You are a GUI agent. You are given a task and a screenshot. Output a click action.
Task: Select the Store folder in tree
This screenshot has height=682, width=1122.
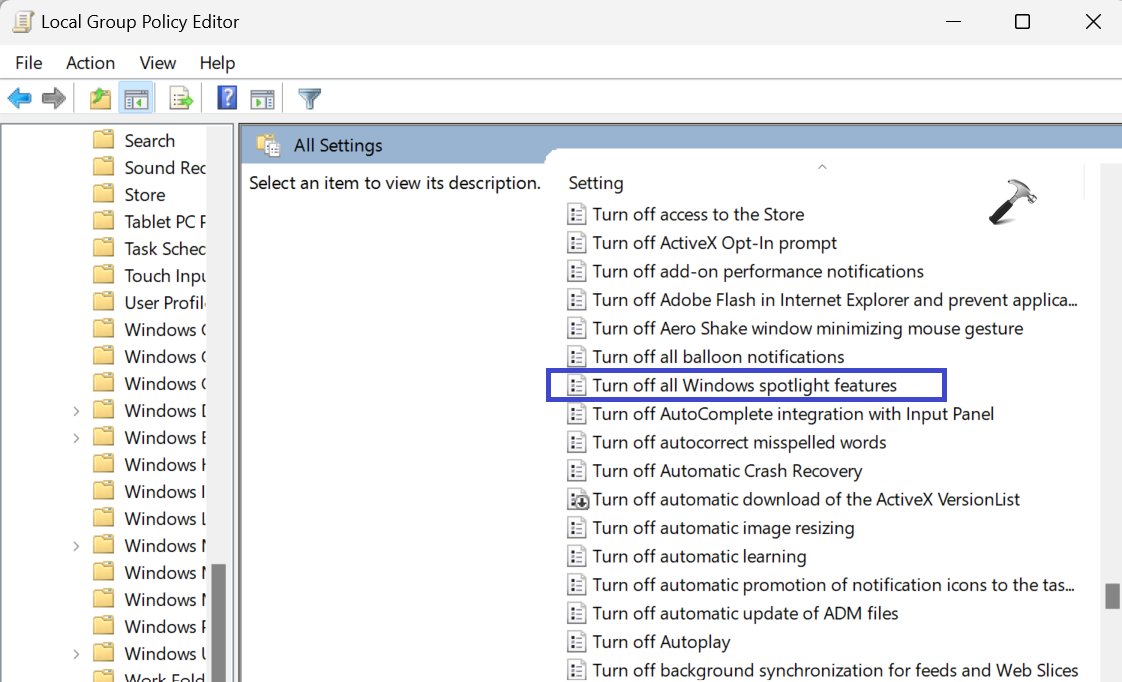click(144, 195)
